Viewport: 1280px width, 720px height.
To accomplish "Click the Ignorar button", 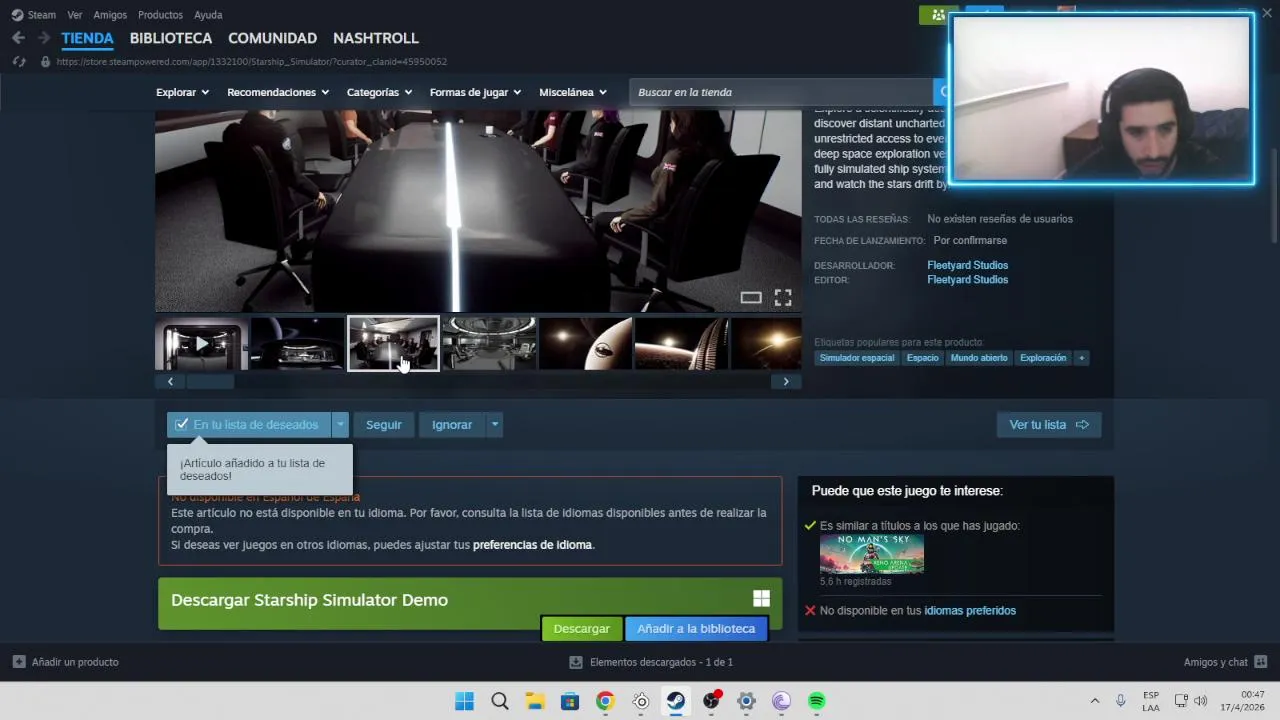I will pos(452,425).
